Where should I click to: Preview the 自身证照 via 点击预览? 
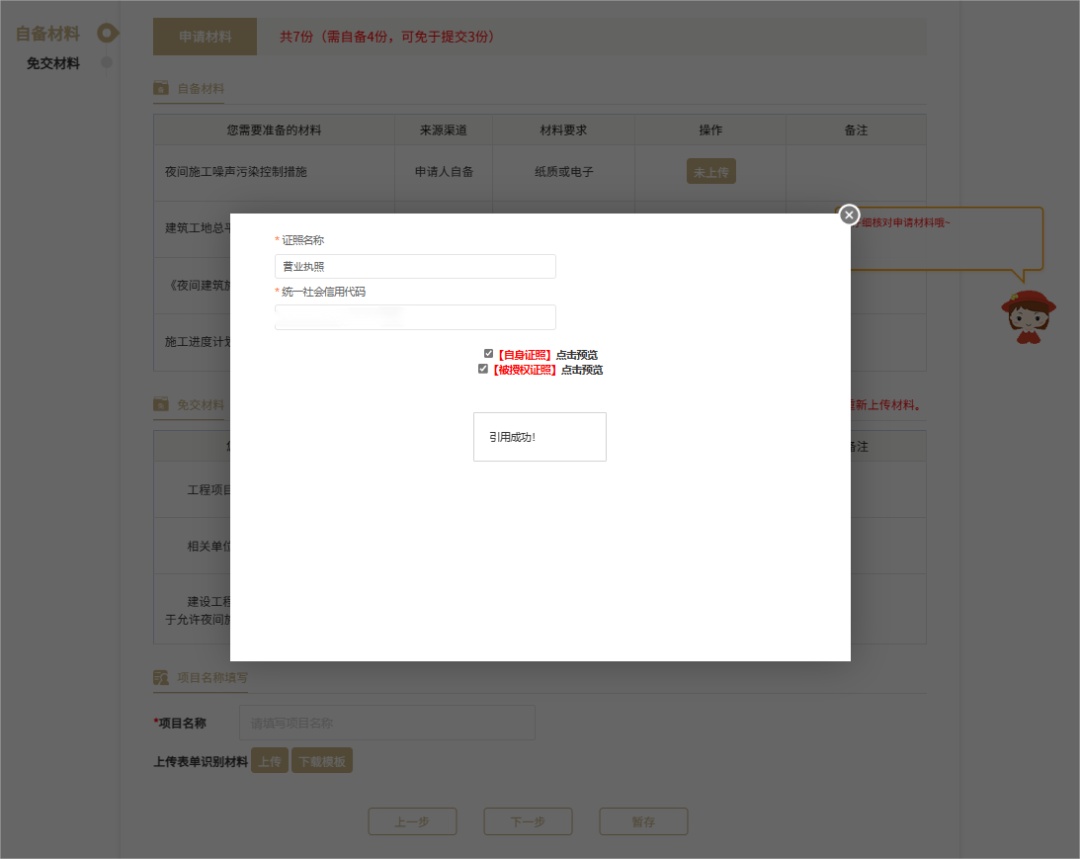click(x=577, y=355)
